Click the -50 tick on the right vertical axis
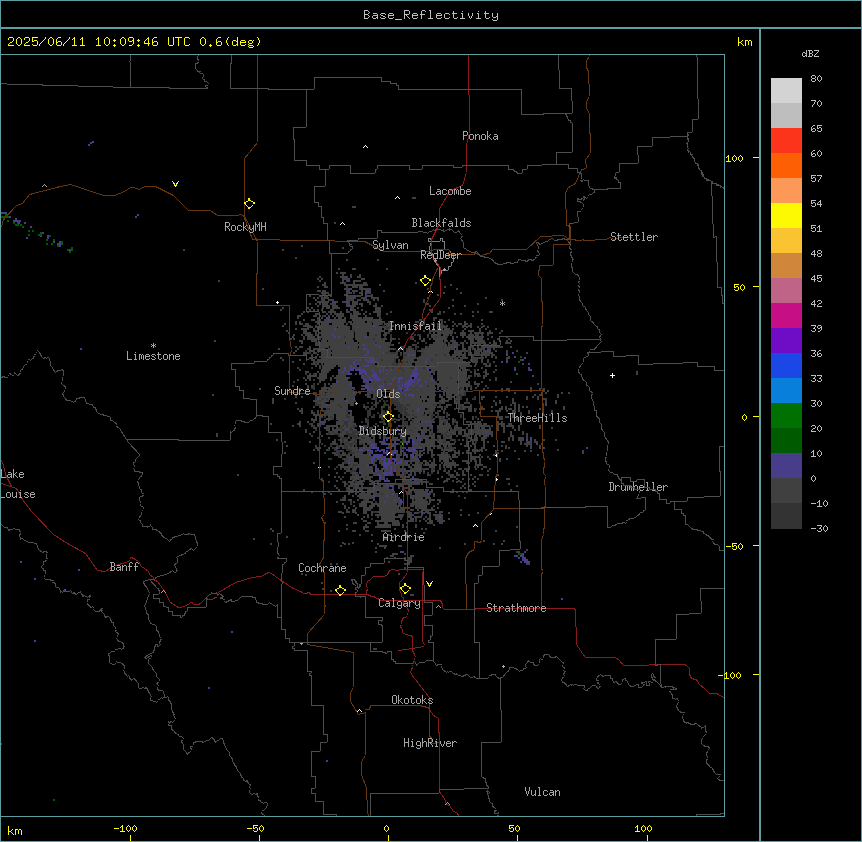862x842 pixels. coord(734,546)
